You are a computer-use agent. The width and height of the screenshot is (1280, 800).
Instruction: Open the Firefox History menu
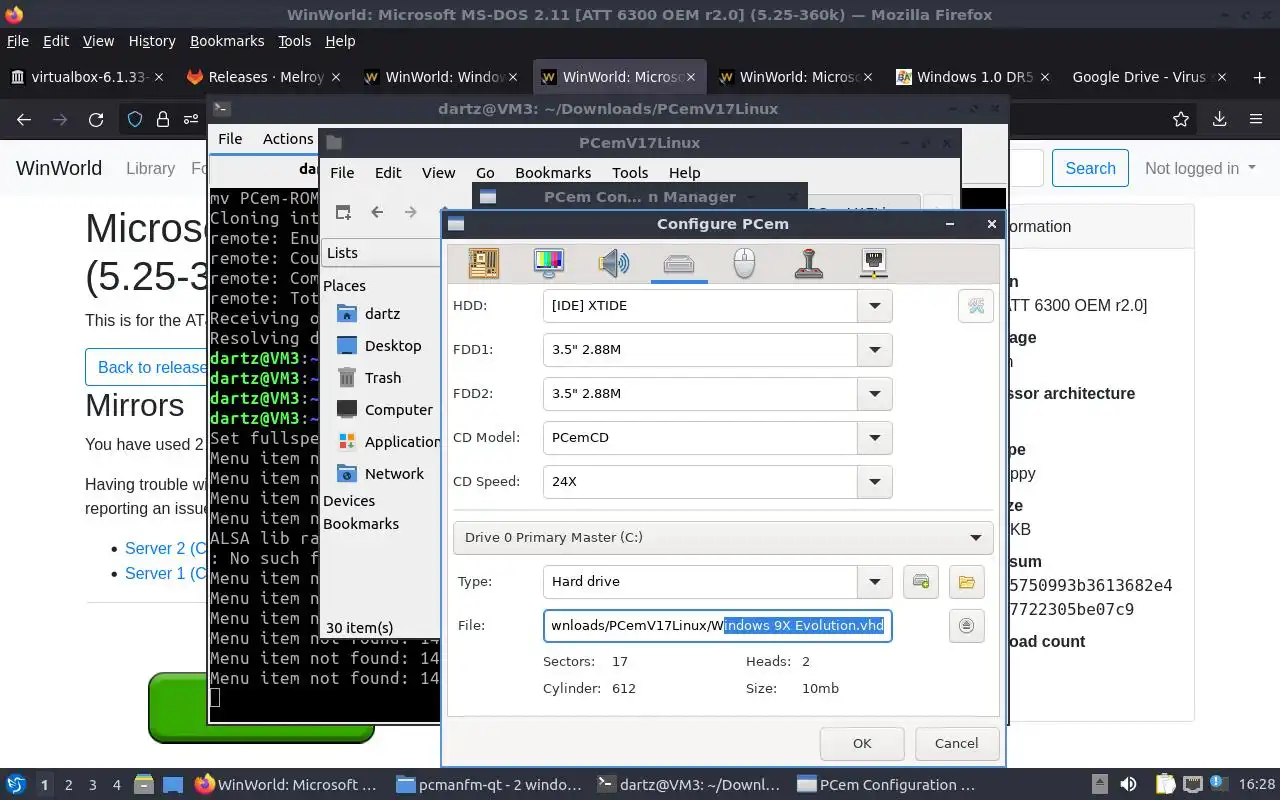[x=152, y=41]
